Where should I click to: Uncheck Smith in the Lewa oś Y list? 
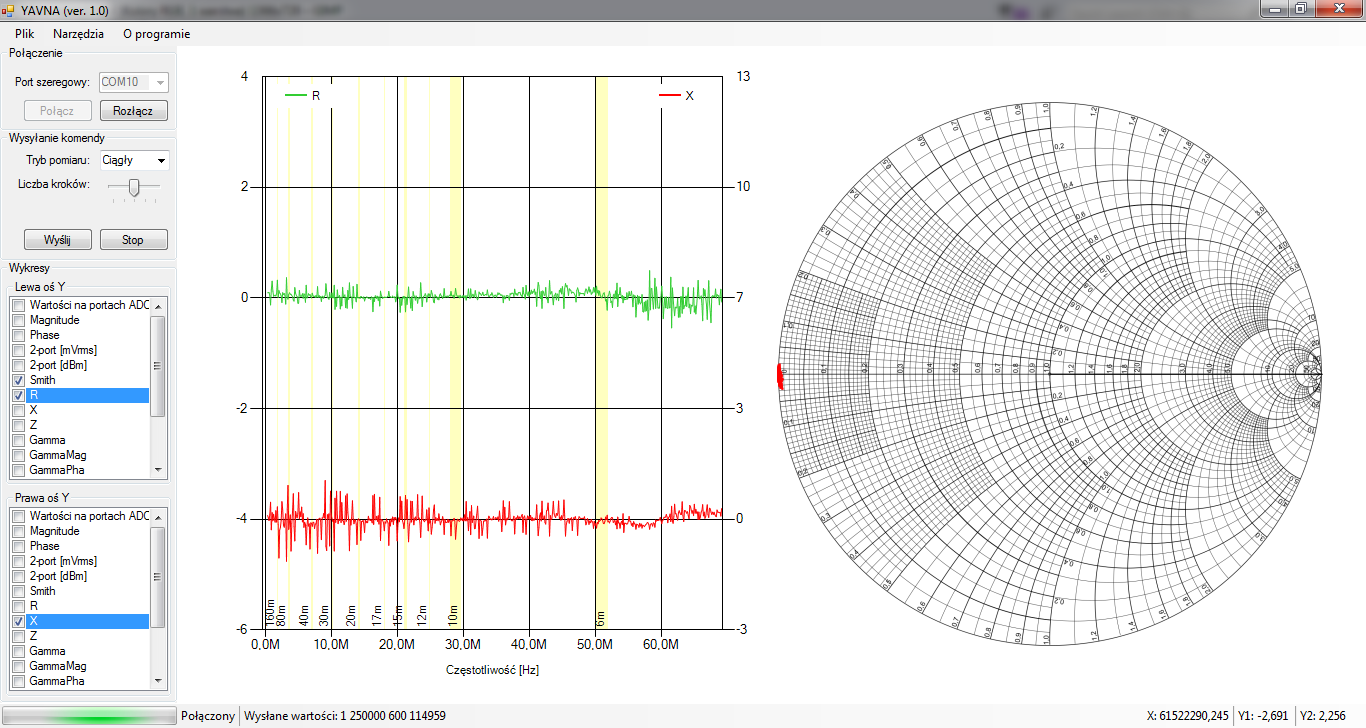tap(18, 381)
